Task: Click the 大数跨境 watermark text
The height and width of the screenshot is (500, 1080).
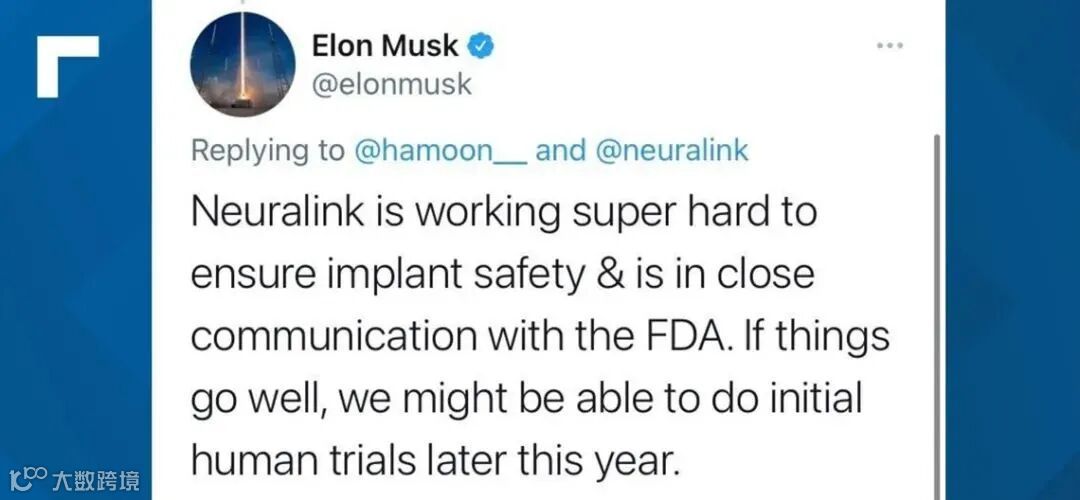Action: (96, 481)
